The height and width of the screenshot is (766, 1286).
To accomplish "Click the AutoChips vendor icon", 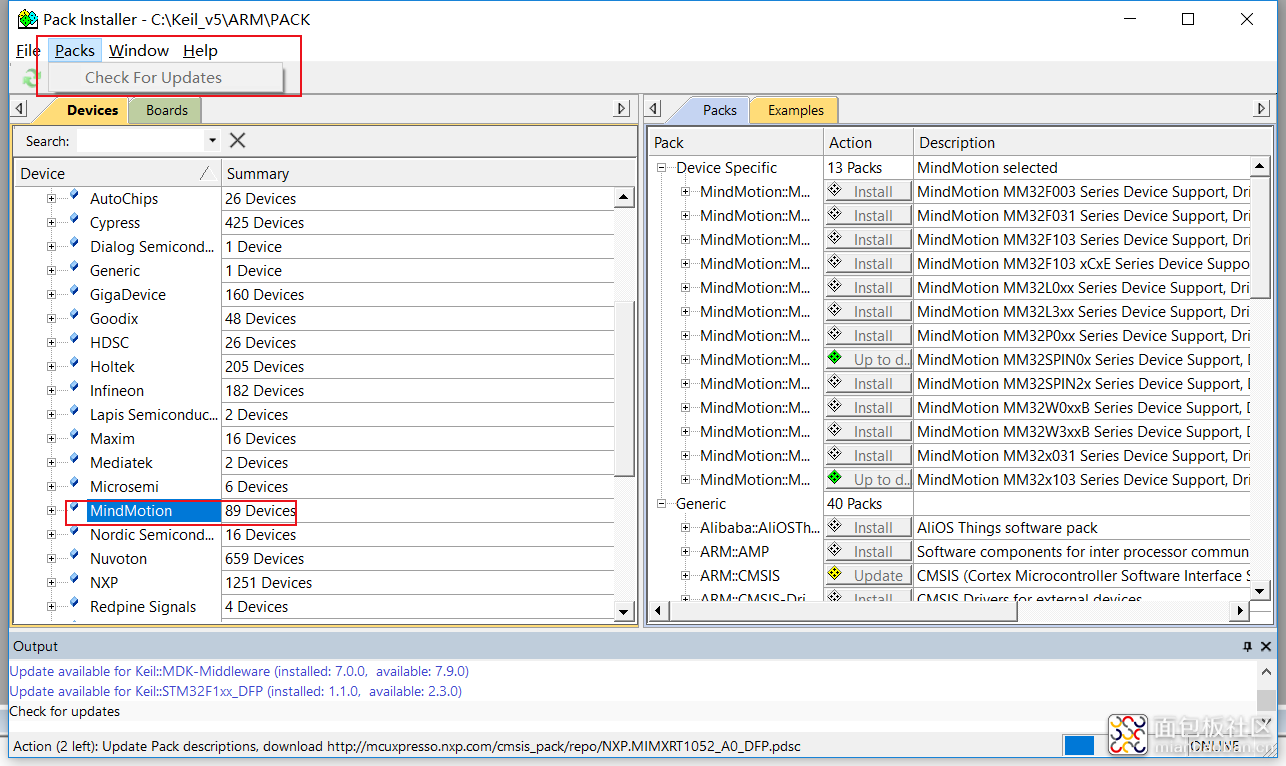I will pos(74,197).
